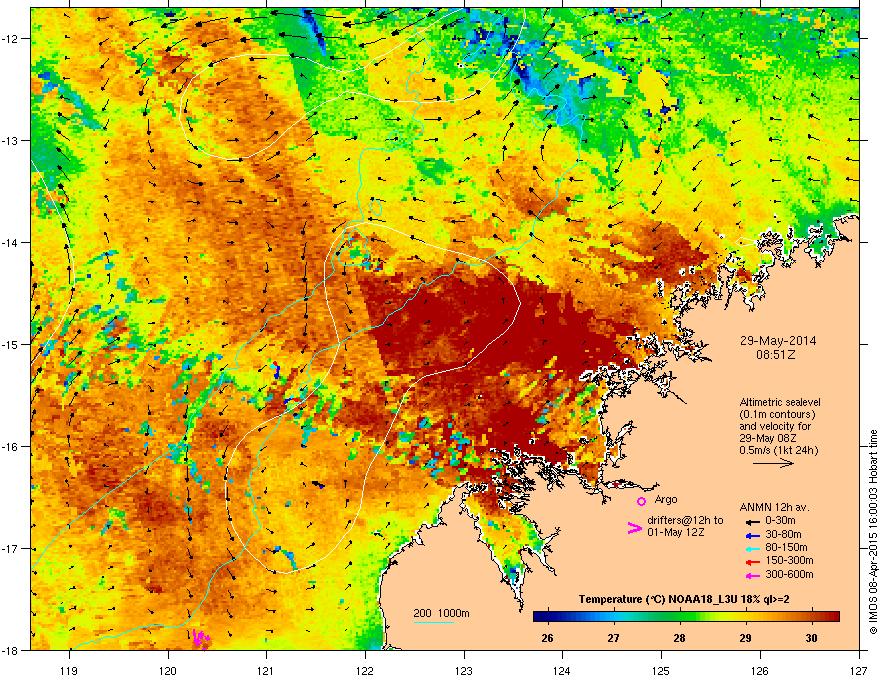The height and width of the screenshot is (680, 880).
Task: Click the ANMN 12h av. heading
Action: tap(774, 507)
